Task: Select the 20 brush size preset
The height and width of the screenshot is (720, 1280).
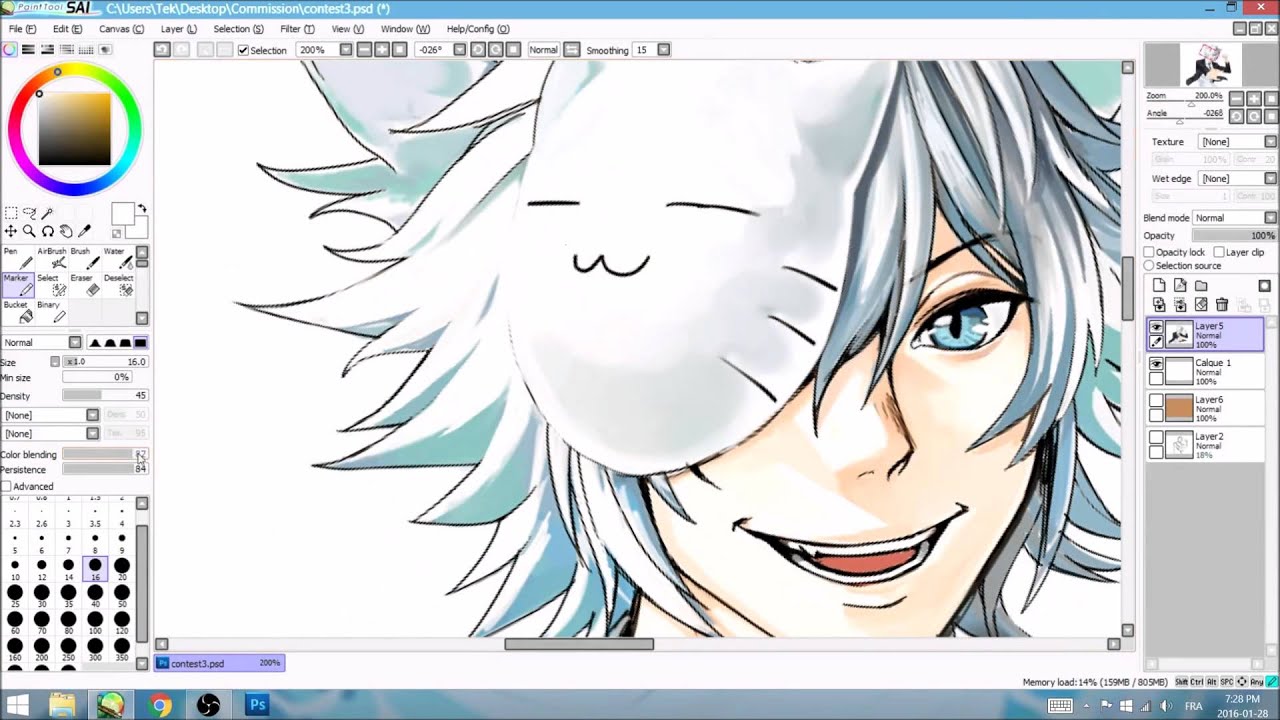Action: coord(122,569)
